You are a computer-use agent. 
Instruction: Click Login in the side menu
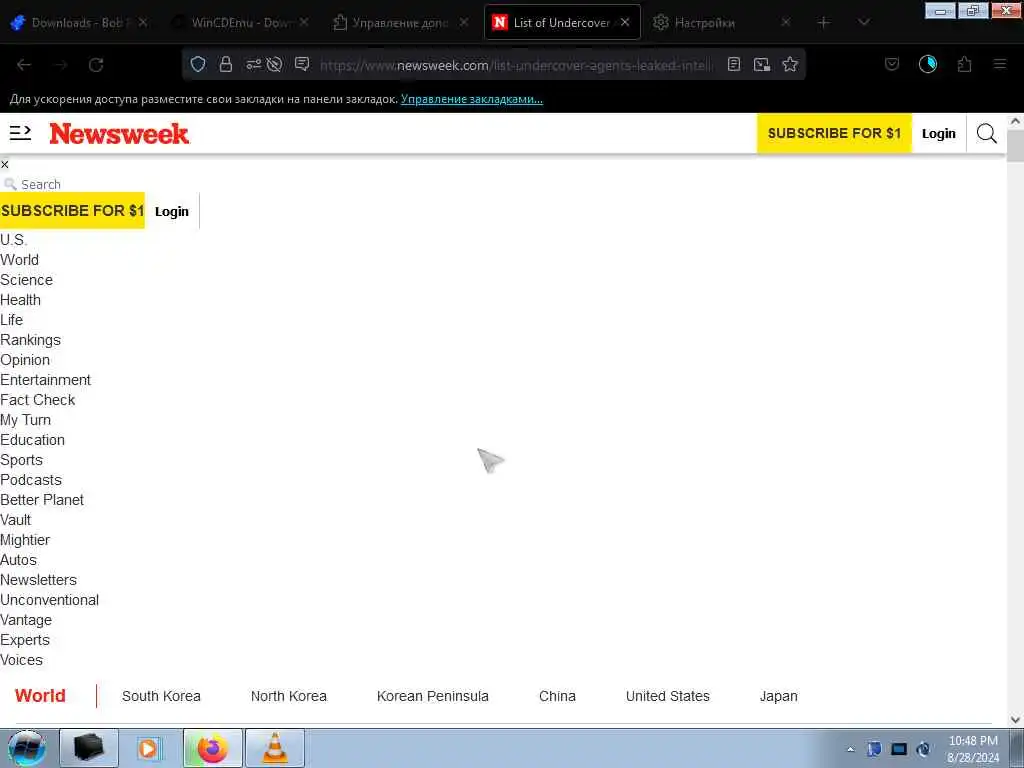tap(172, 211)
